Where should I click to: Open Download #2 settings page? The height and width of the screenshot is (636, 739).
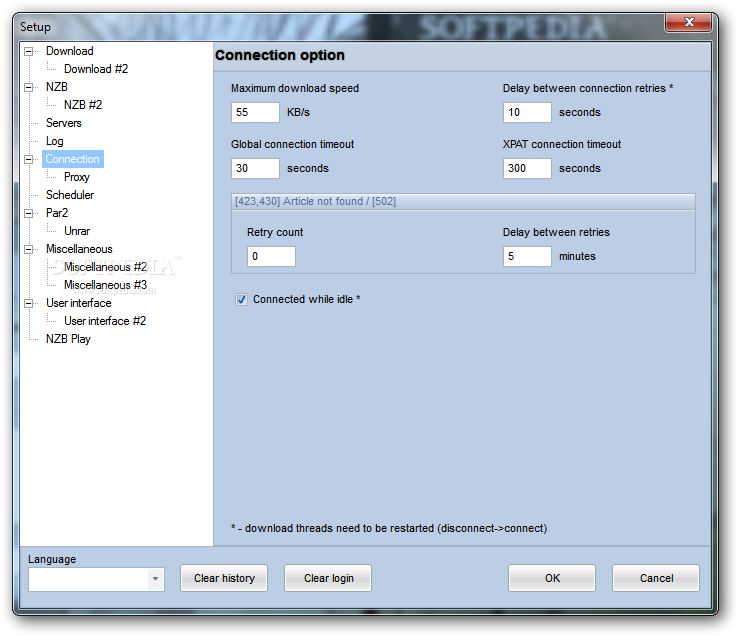(x=96, y=69)
